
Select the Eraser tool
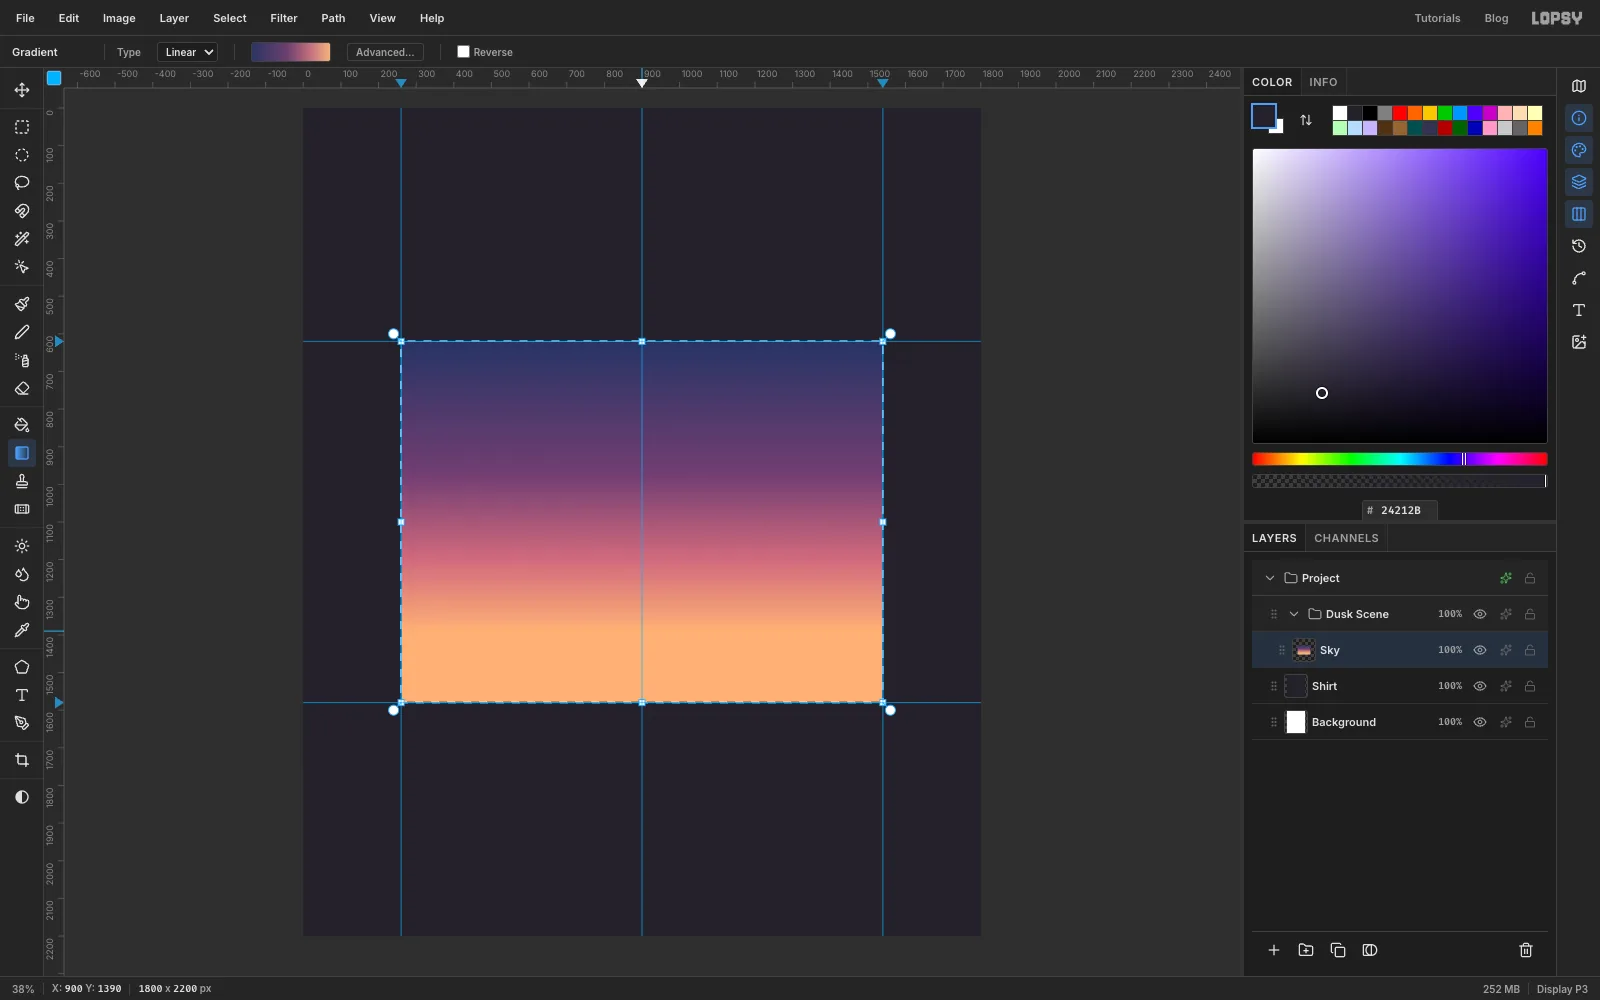21,388
